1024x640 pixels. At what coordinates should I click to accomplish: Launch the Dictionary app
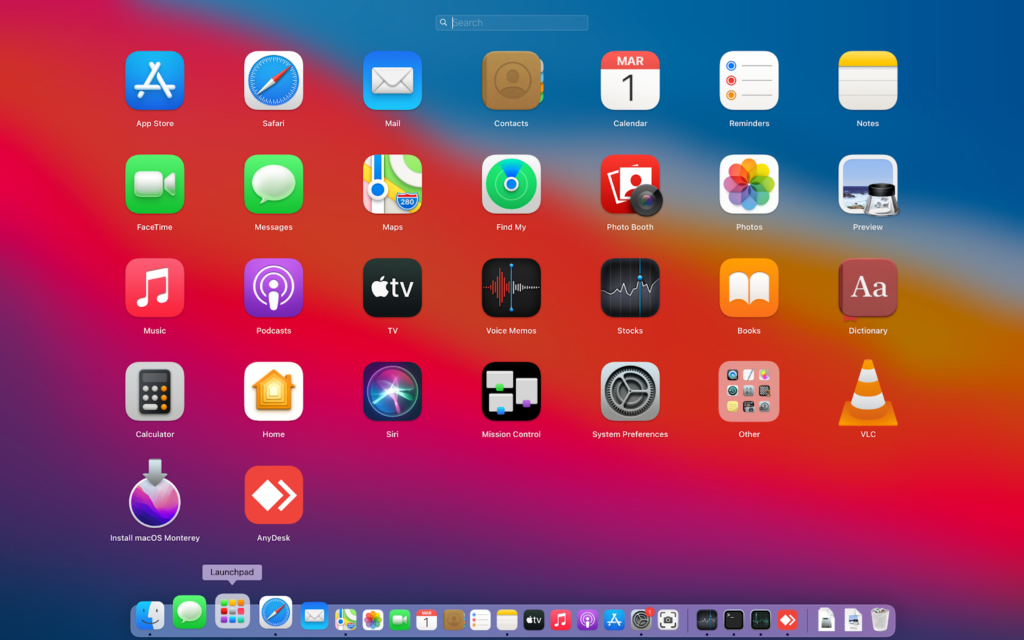pos(867,288)
